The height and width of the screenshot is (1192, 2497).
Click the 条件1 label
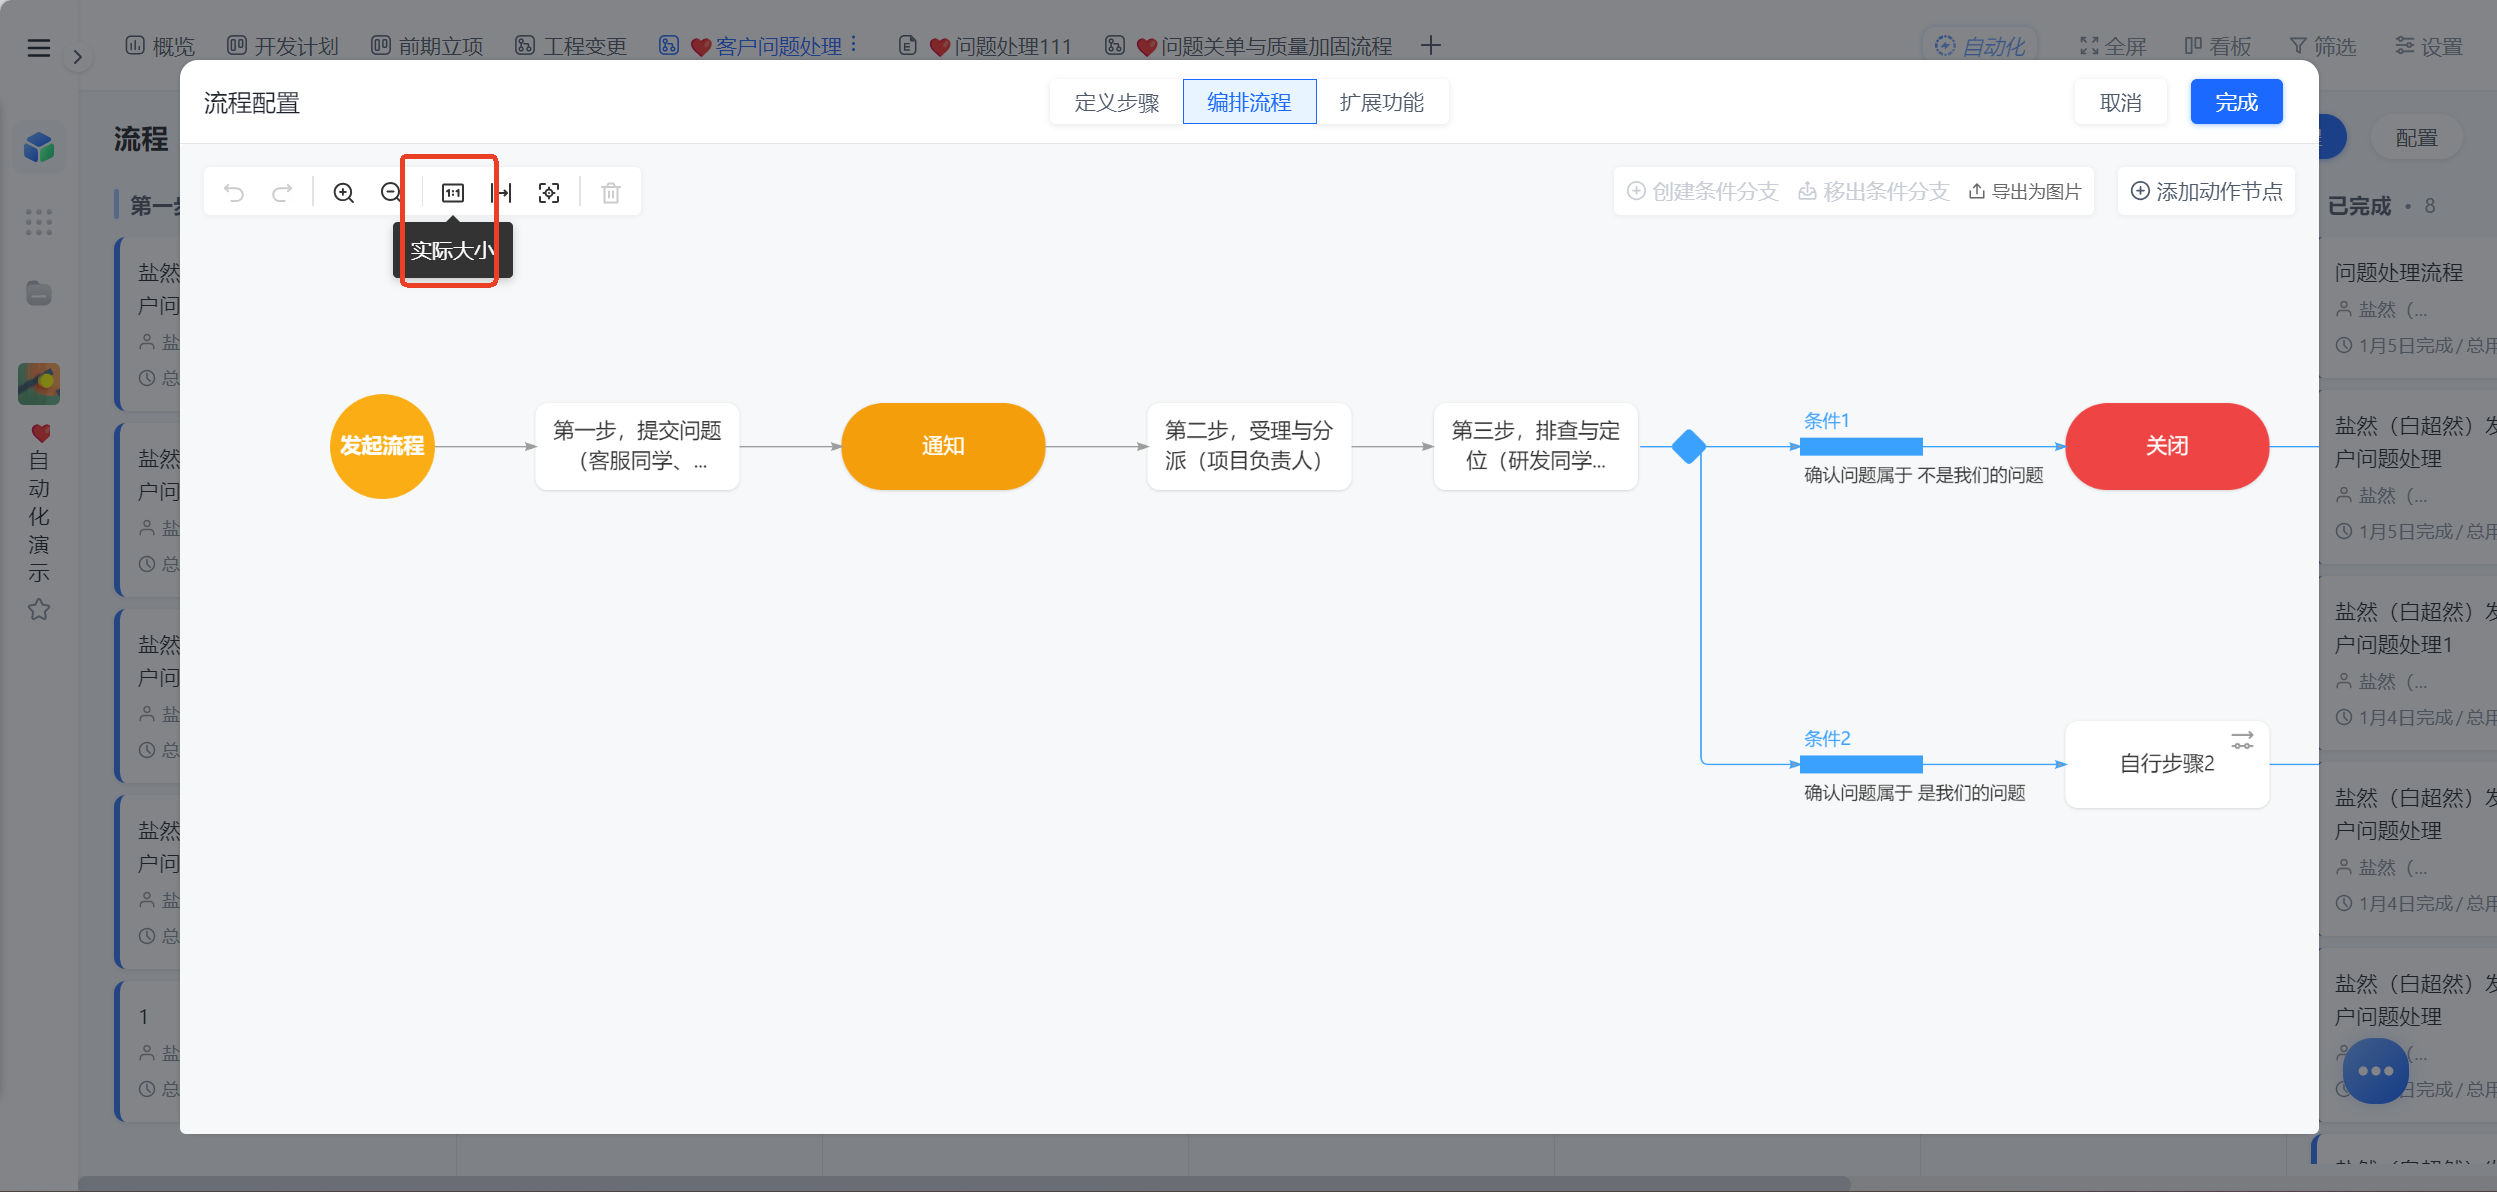tap(1826, 421)
